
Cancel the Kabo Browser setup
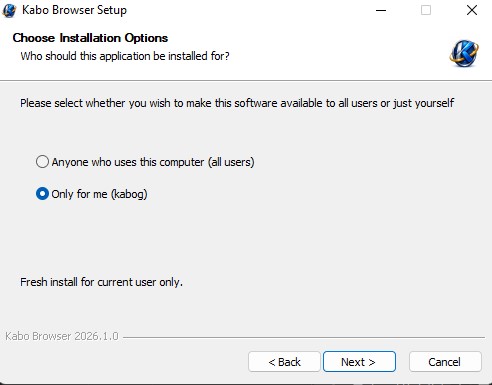click(x=445, y=362)
